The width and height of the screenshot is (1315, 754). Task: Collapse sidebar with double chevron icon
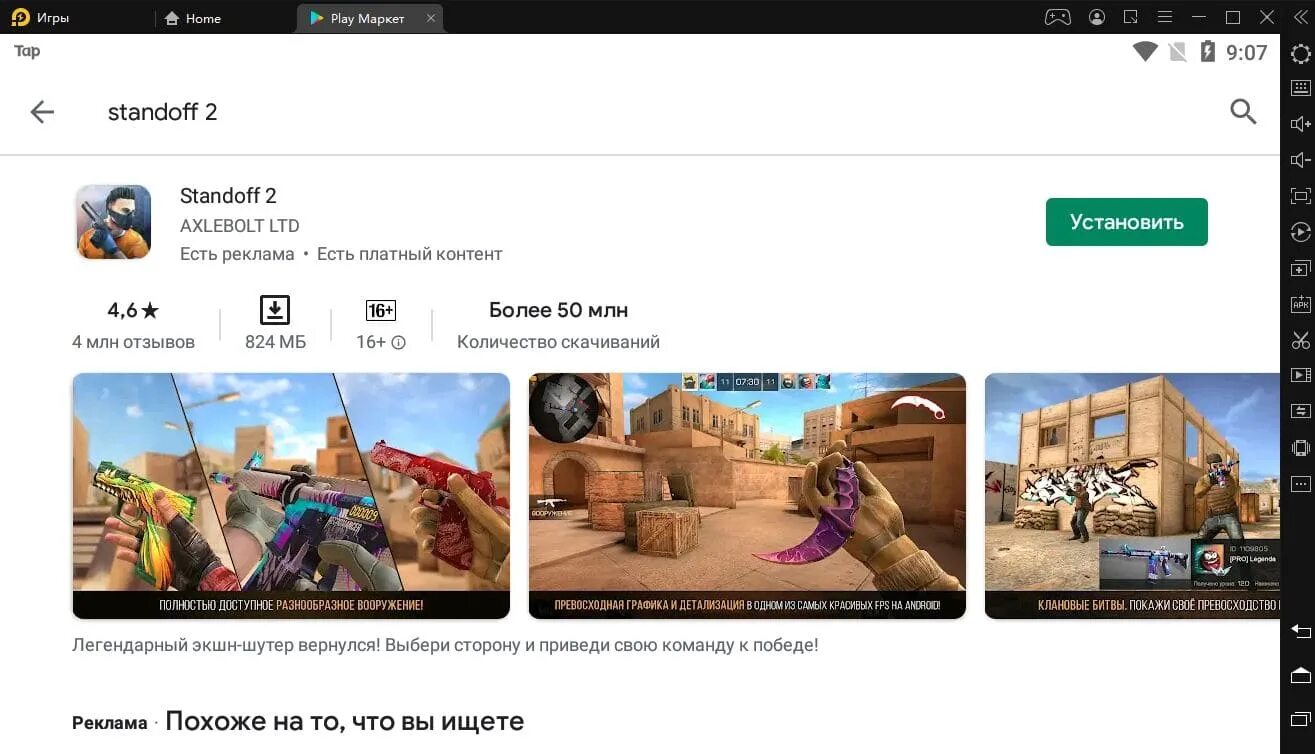(1301, 17)
